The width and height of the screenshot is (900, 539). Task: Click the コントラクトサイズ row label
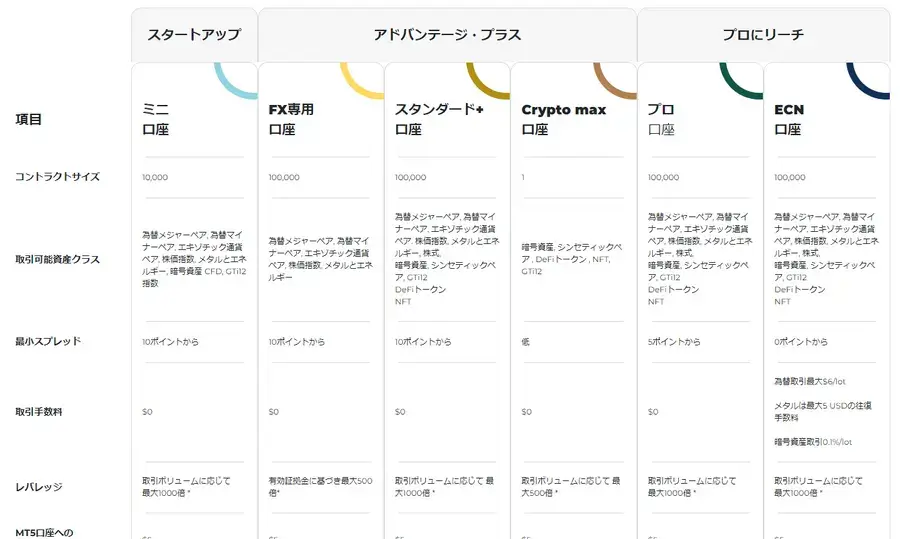point(57,177)
